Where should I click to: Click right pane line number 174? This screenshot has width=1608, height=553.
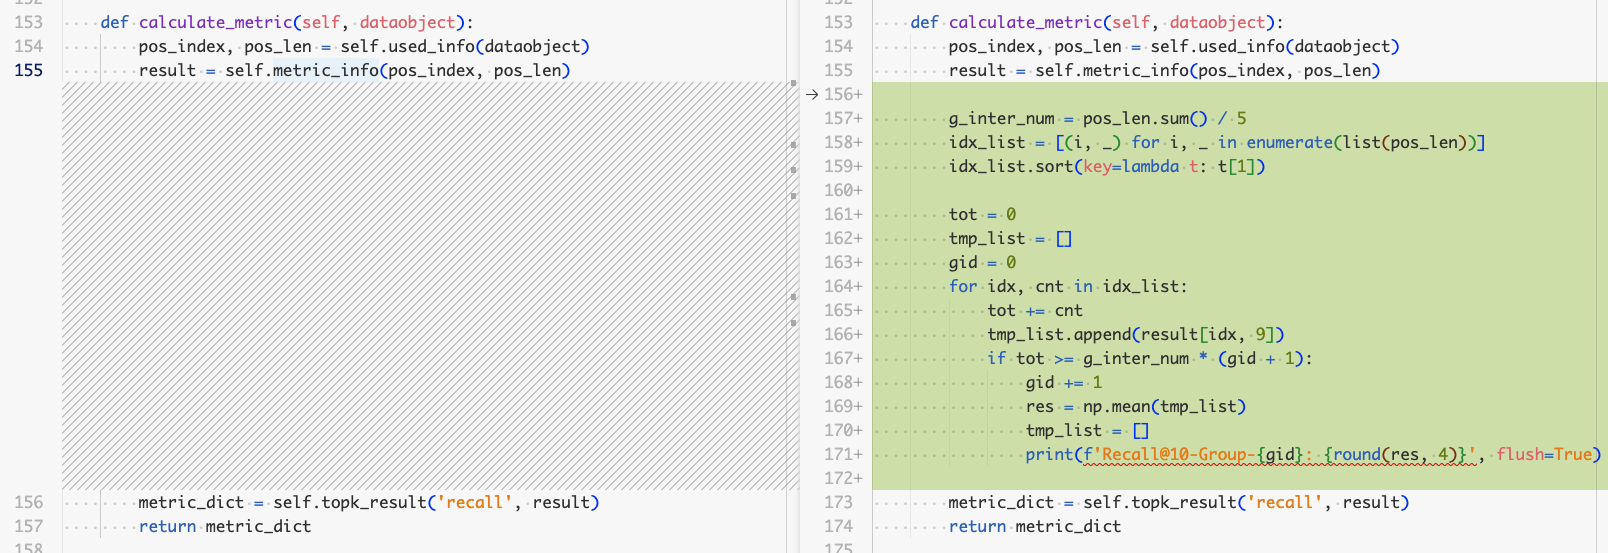pos(838,526)
